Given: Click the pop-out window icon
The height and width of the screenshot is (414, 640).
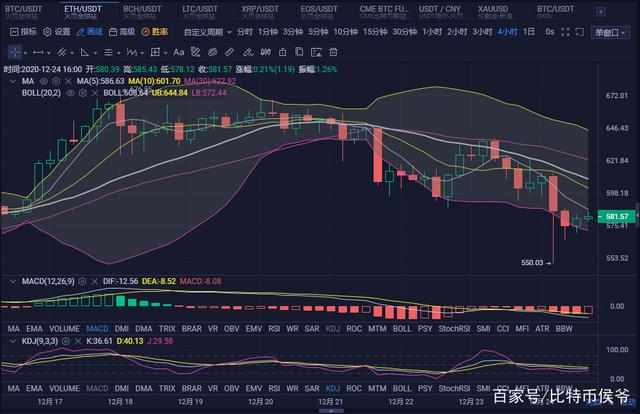Looking at the screenshot, I should (x=580, y=32).
